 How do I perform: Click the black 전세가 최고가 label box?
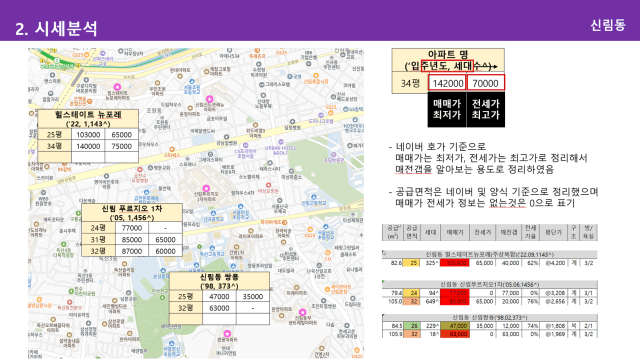pos(486,109)
